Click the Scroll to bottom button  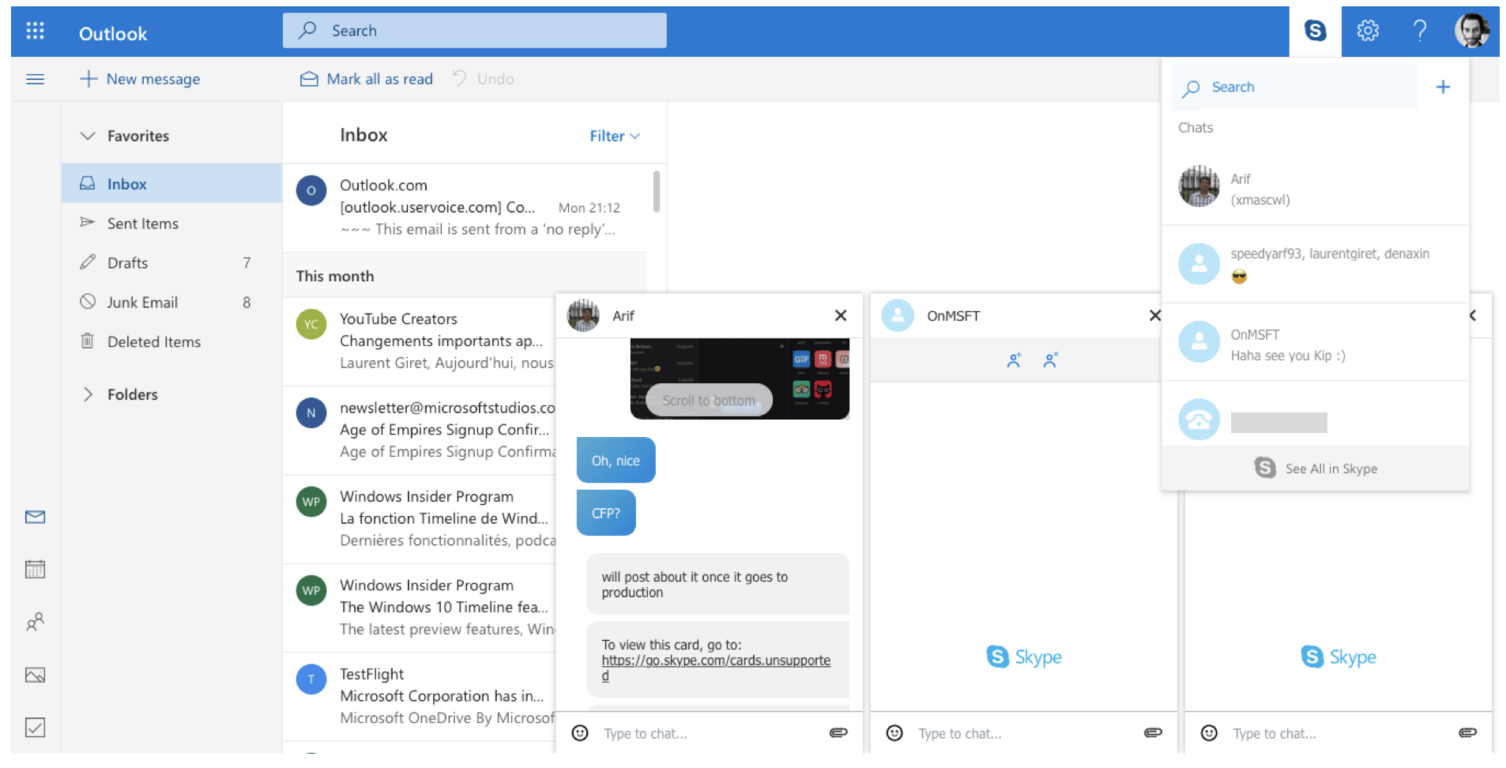[709, 400]
